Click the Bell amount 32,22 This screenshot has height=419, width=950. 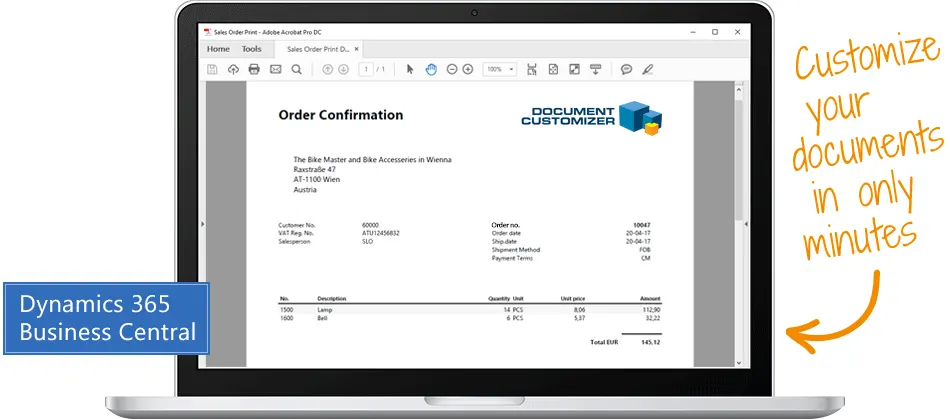653,318
